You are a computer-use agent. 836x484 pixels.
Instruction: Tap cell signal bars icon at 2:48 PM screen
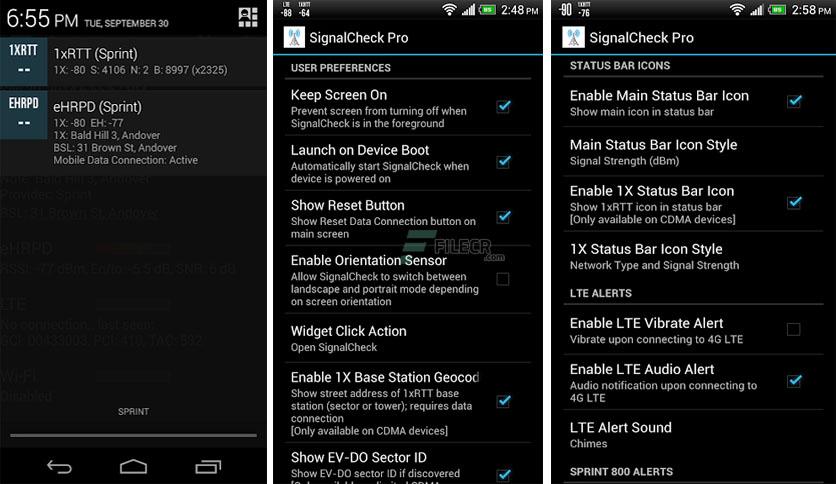468,10
